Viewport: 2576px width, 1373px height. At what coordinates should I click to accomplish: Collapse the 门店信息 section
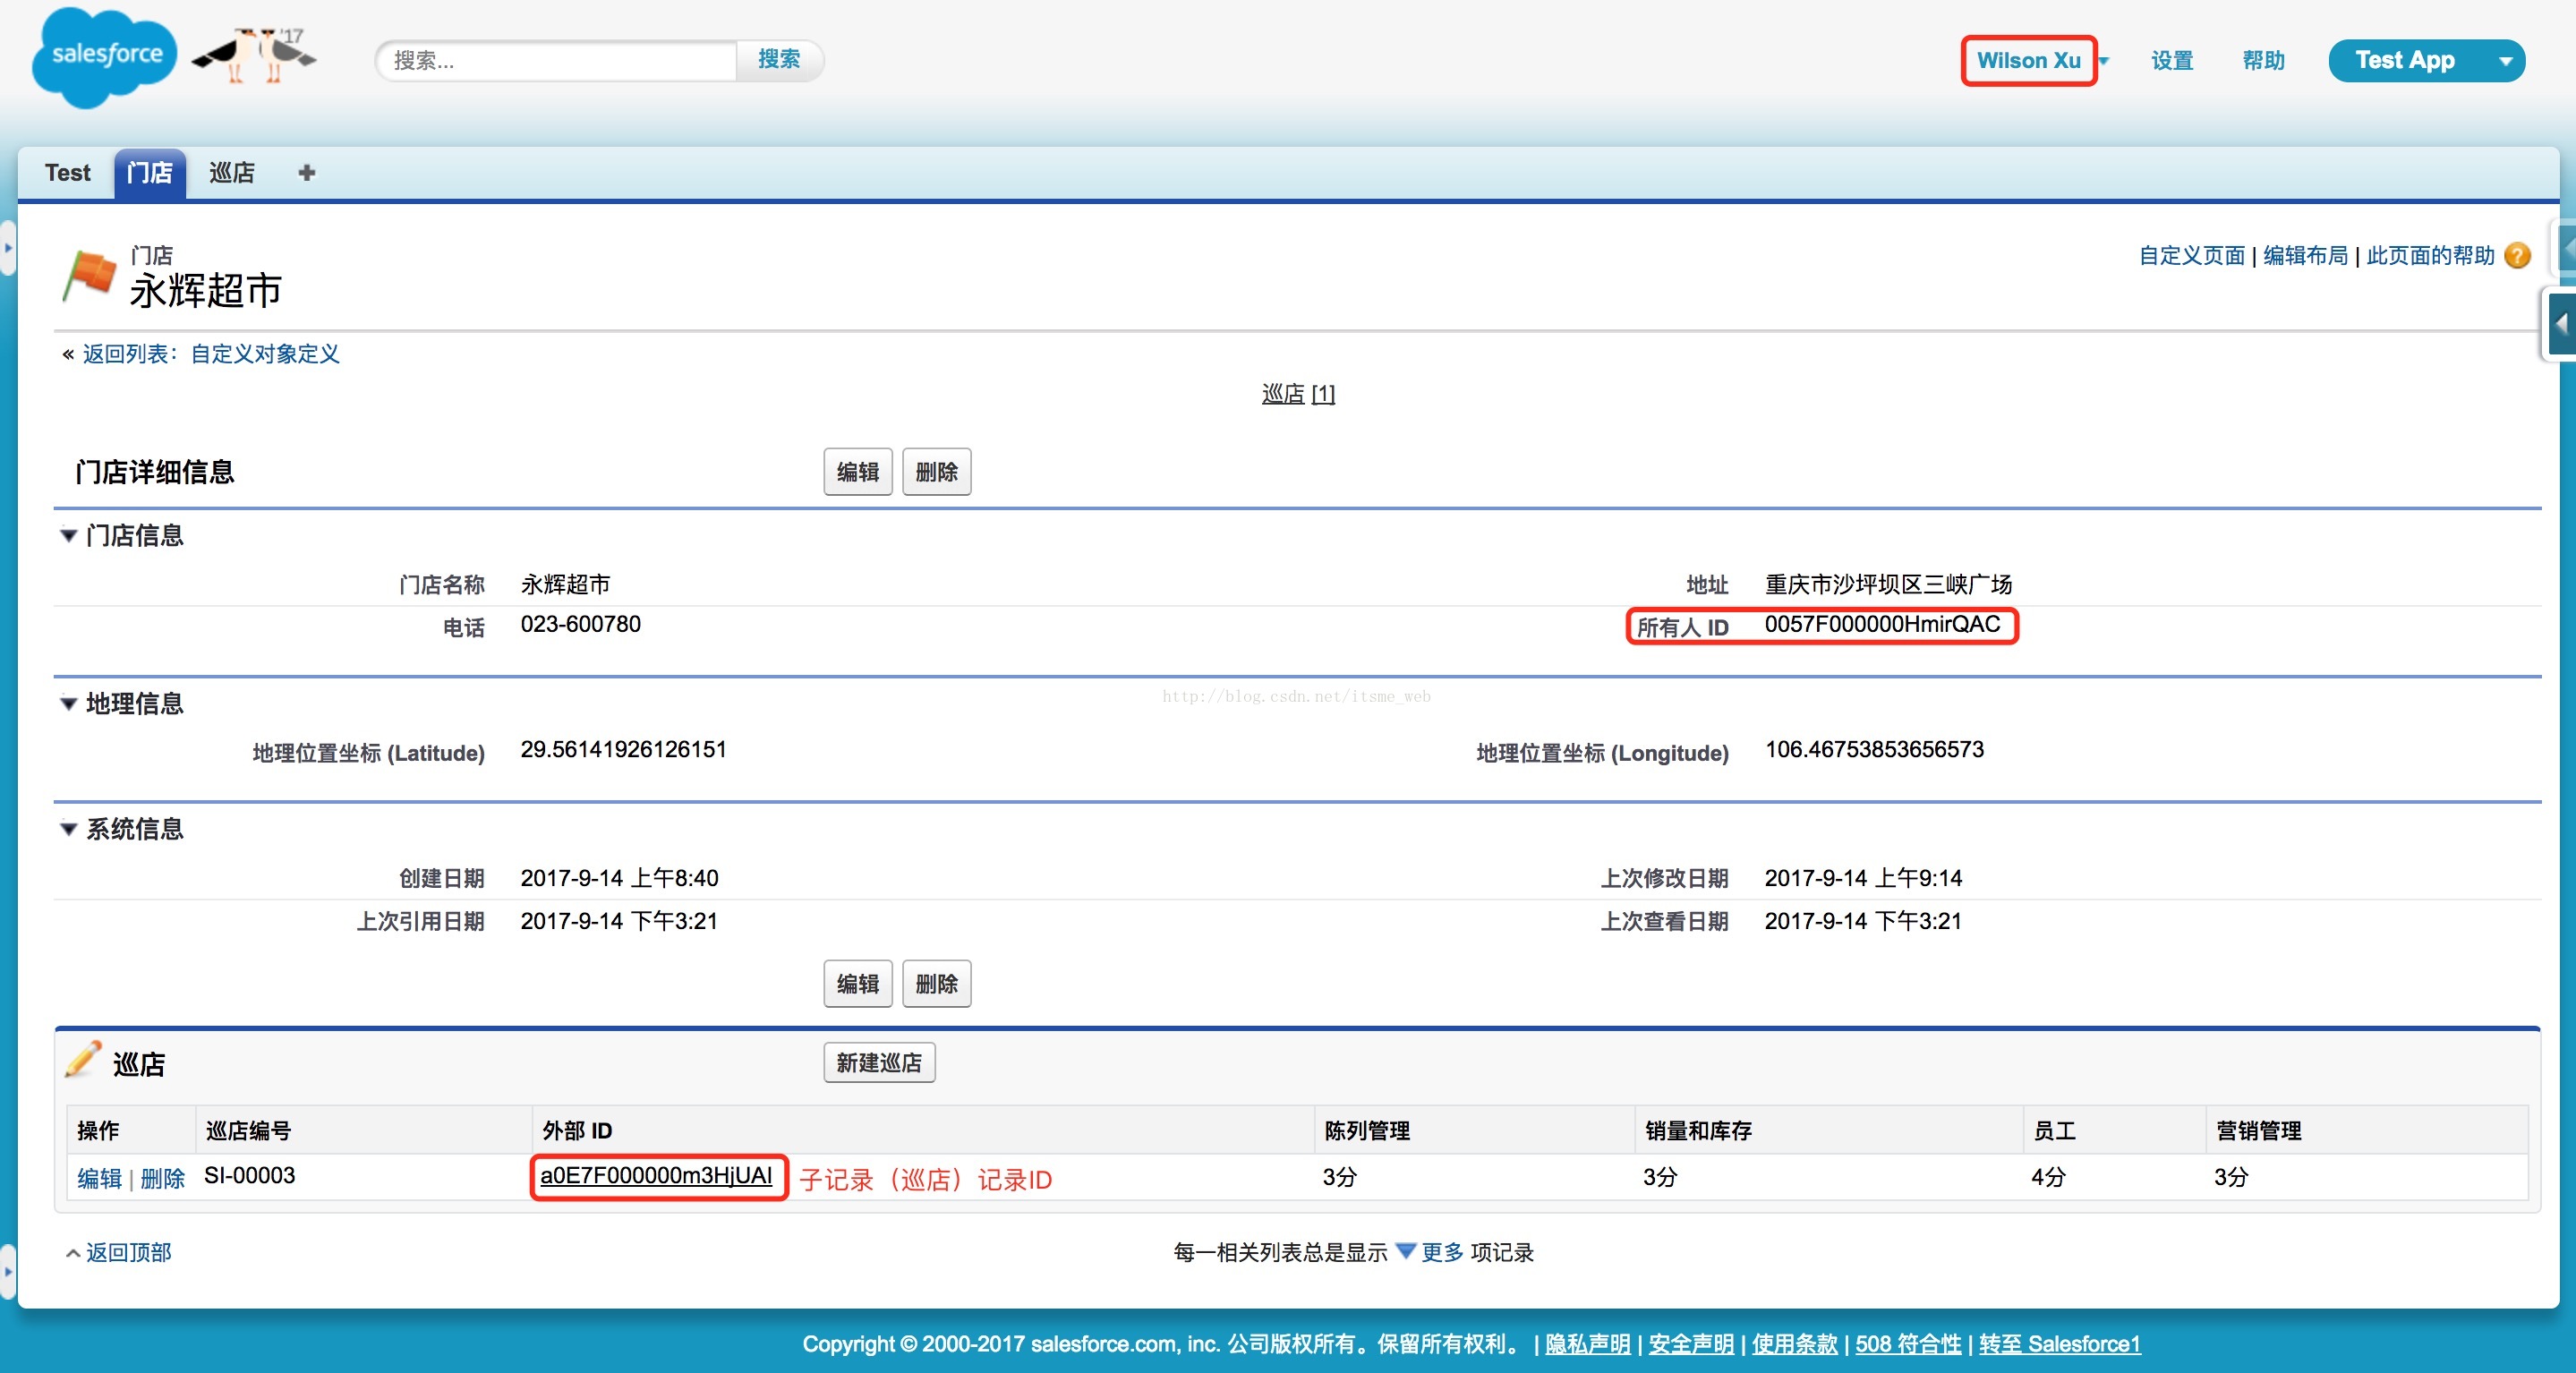point(69,535)
